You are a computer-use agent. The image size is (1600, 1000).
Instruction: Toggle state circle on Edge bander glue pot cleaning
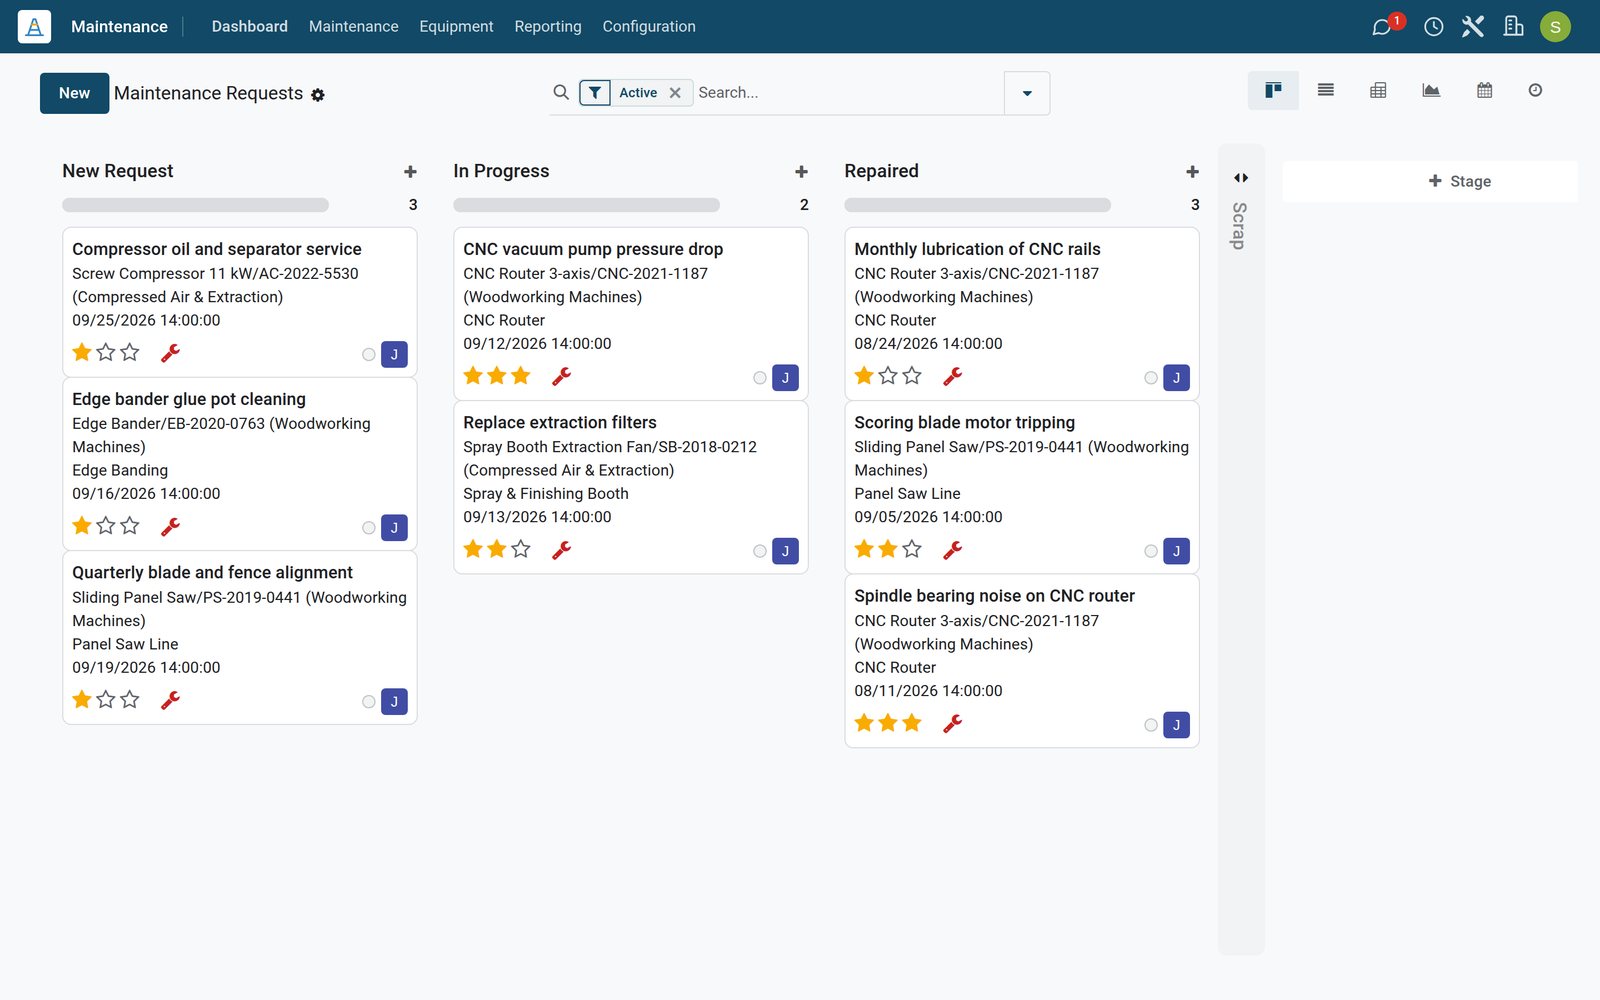(x=369, y=527)
